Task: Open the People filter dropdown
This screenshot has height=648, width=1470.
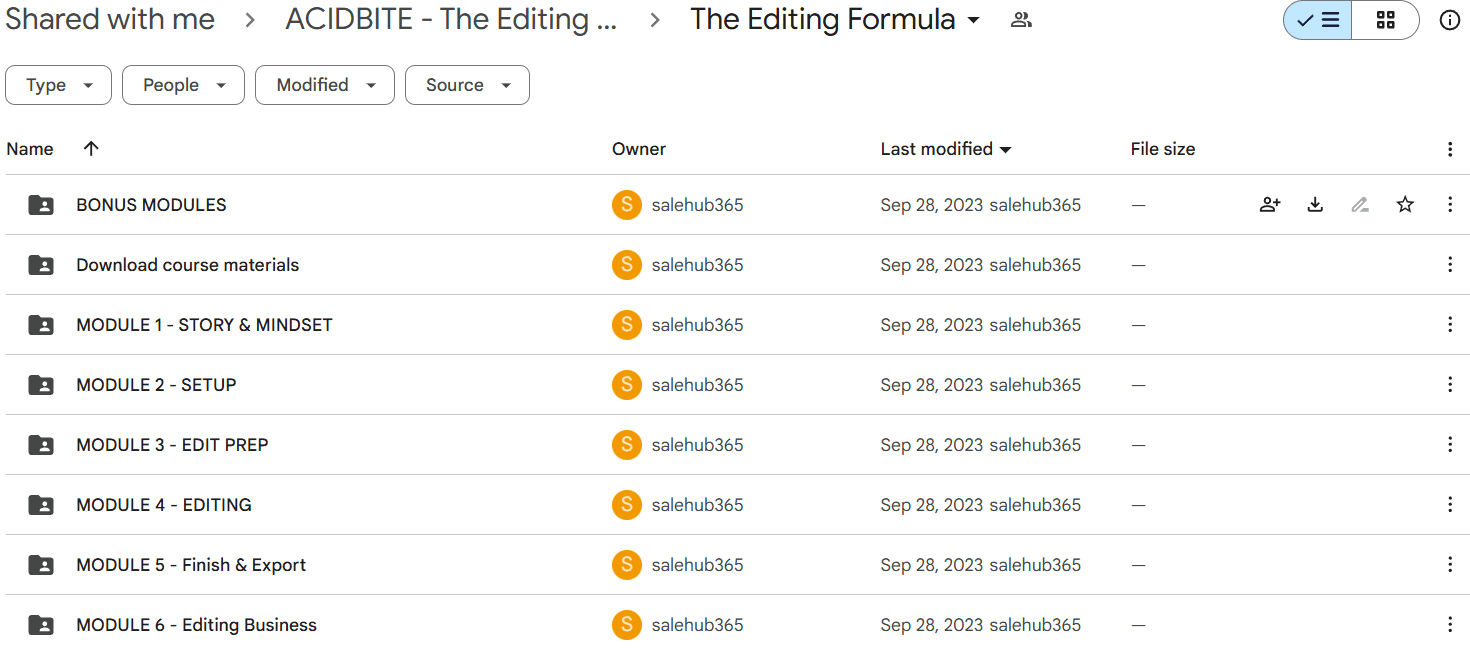Action: click(x=183, y=85)
